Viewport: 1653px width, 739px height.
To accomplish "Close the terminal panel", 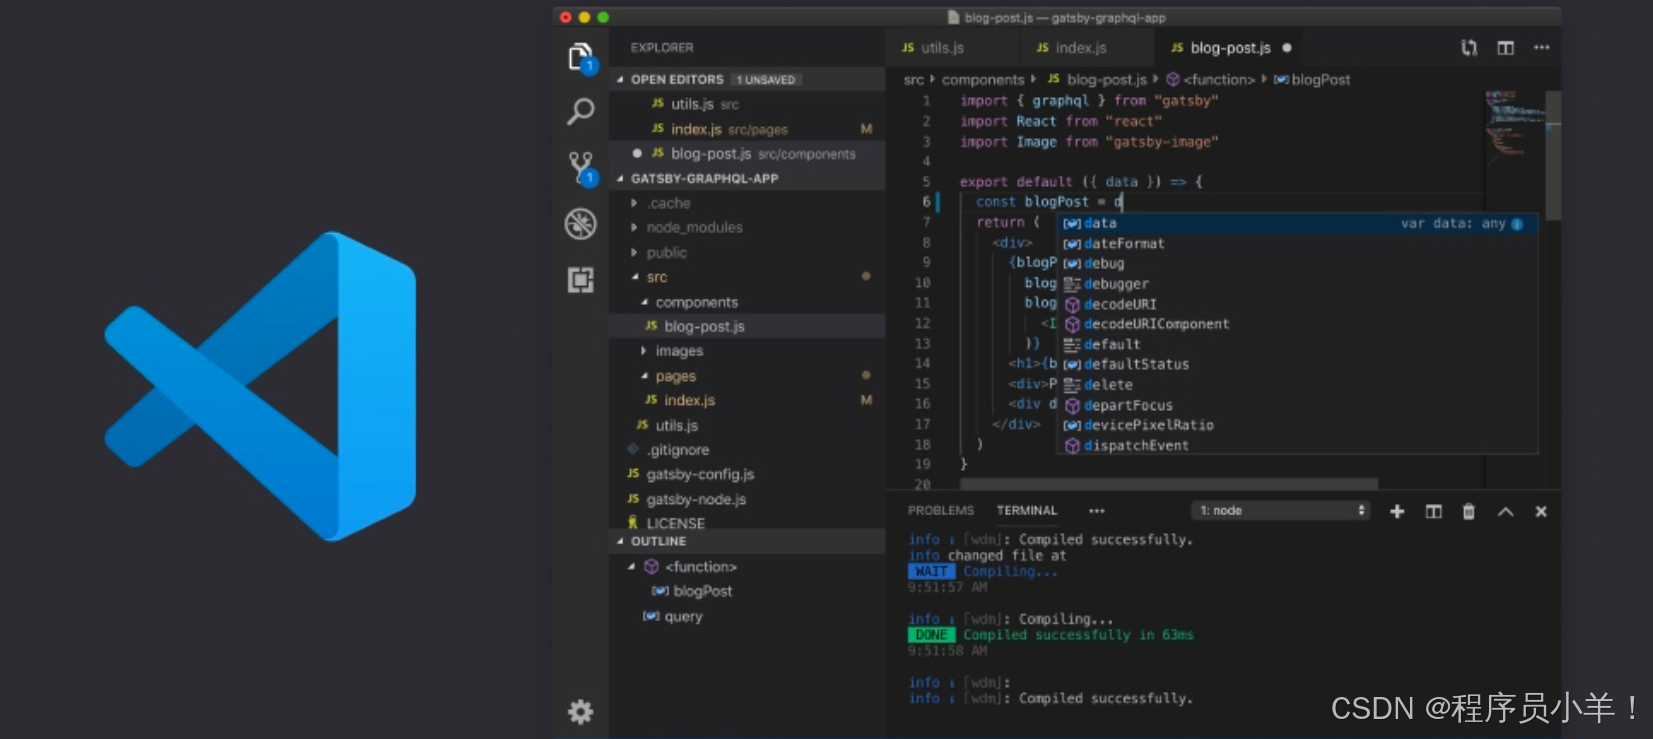I will pyautogui.click(x=1541, y=511).
